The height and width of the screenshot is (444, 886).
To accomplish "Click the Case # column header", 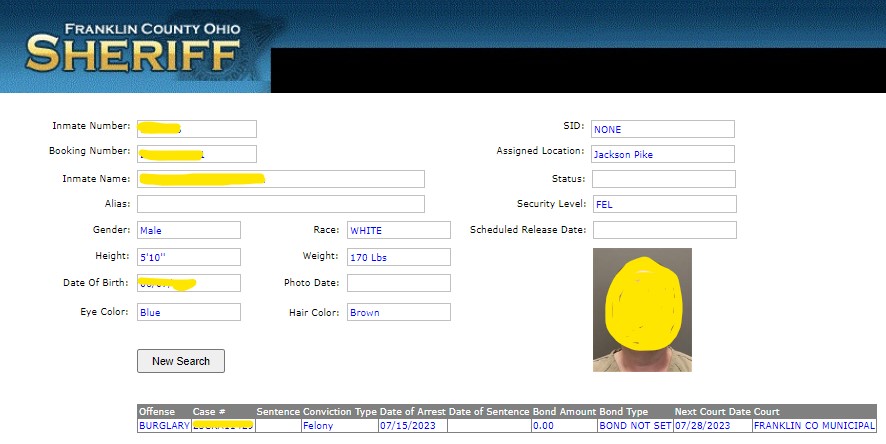I will [209, 411].
